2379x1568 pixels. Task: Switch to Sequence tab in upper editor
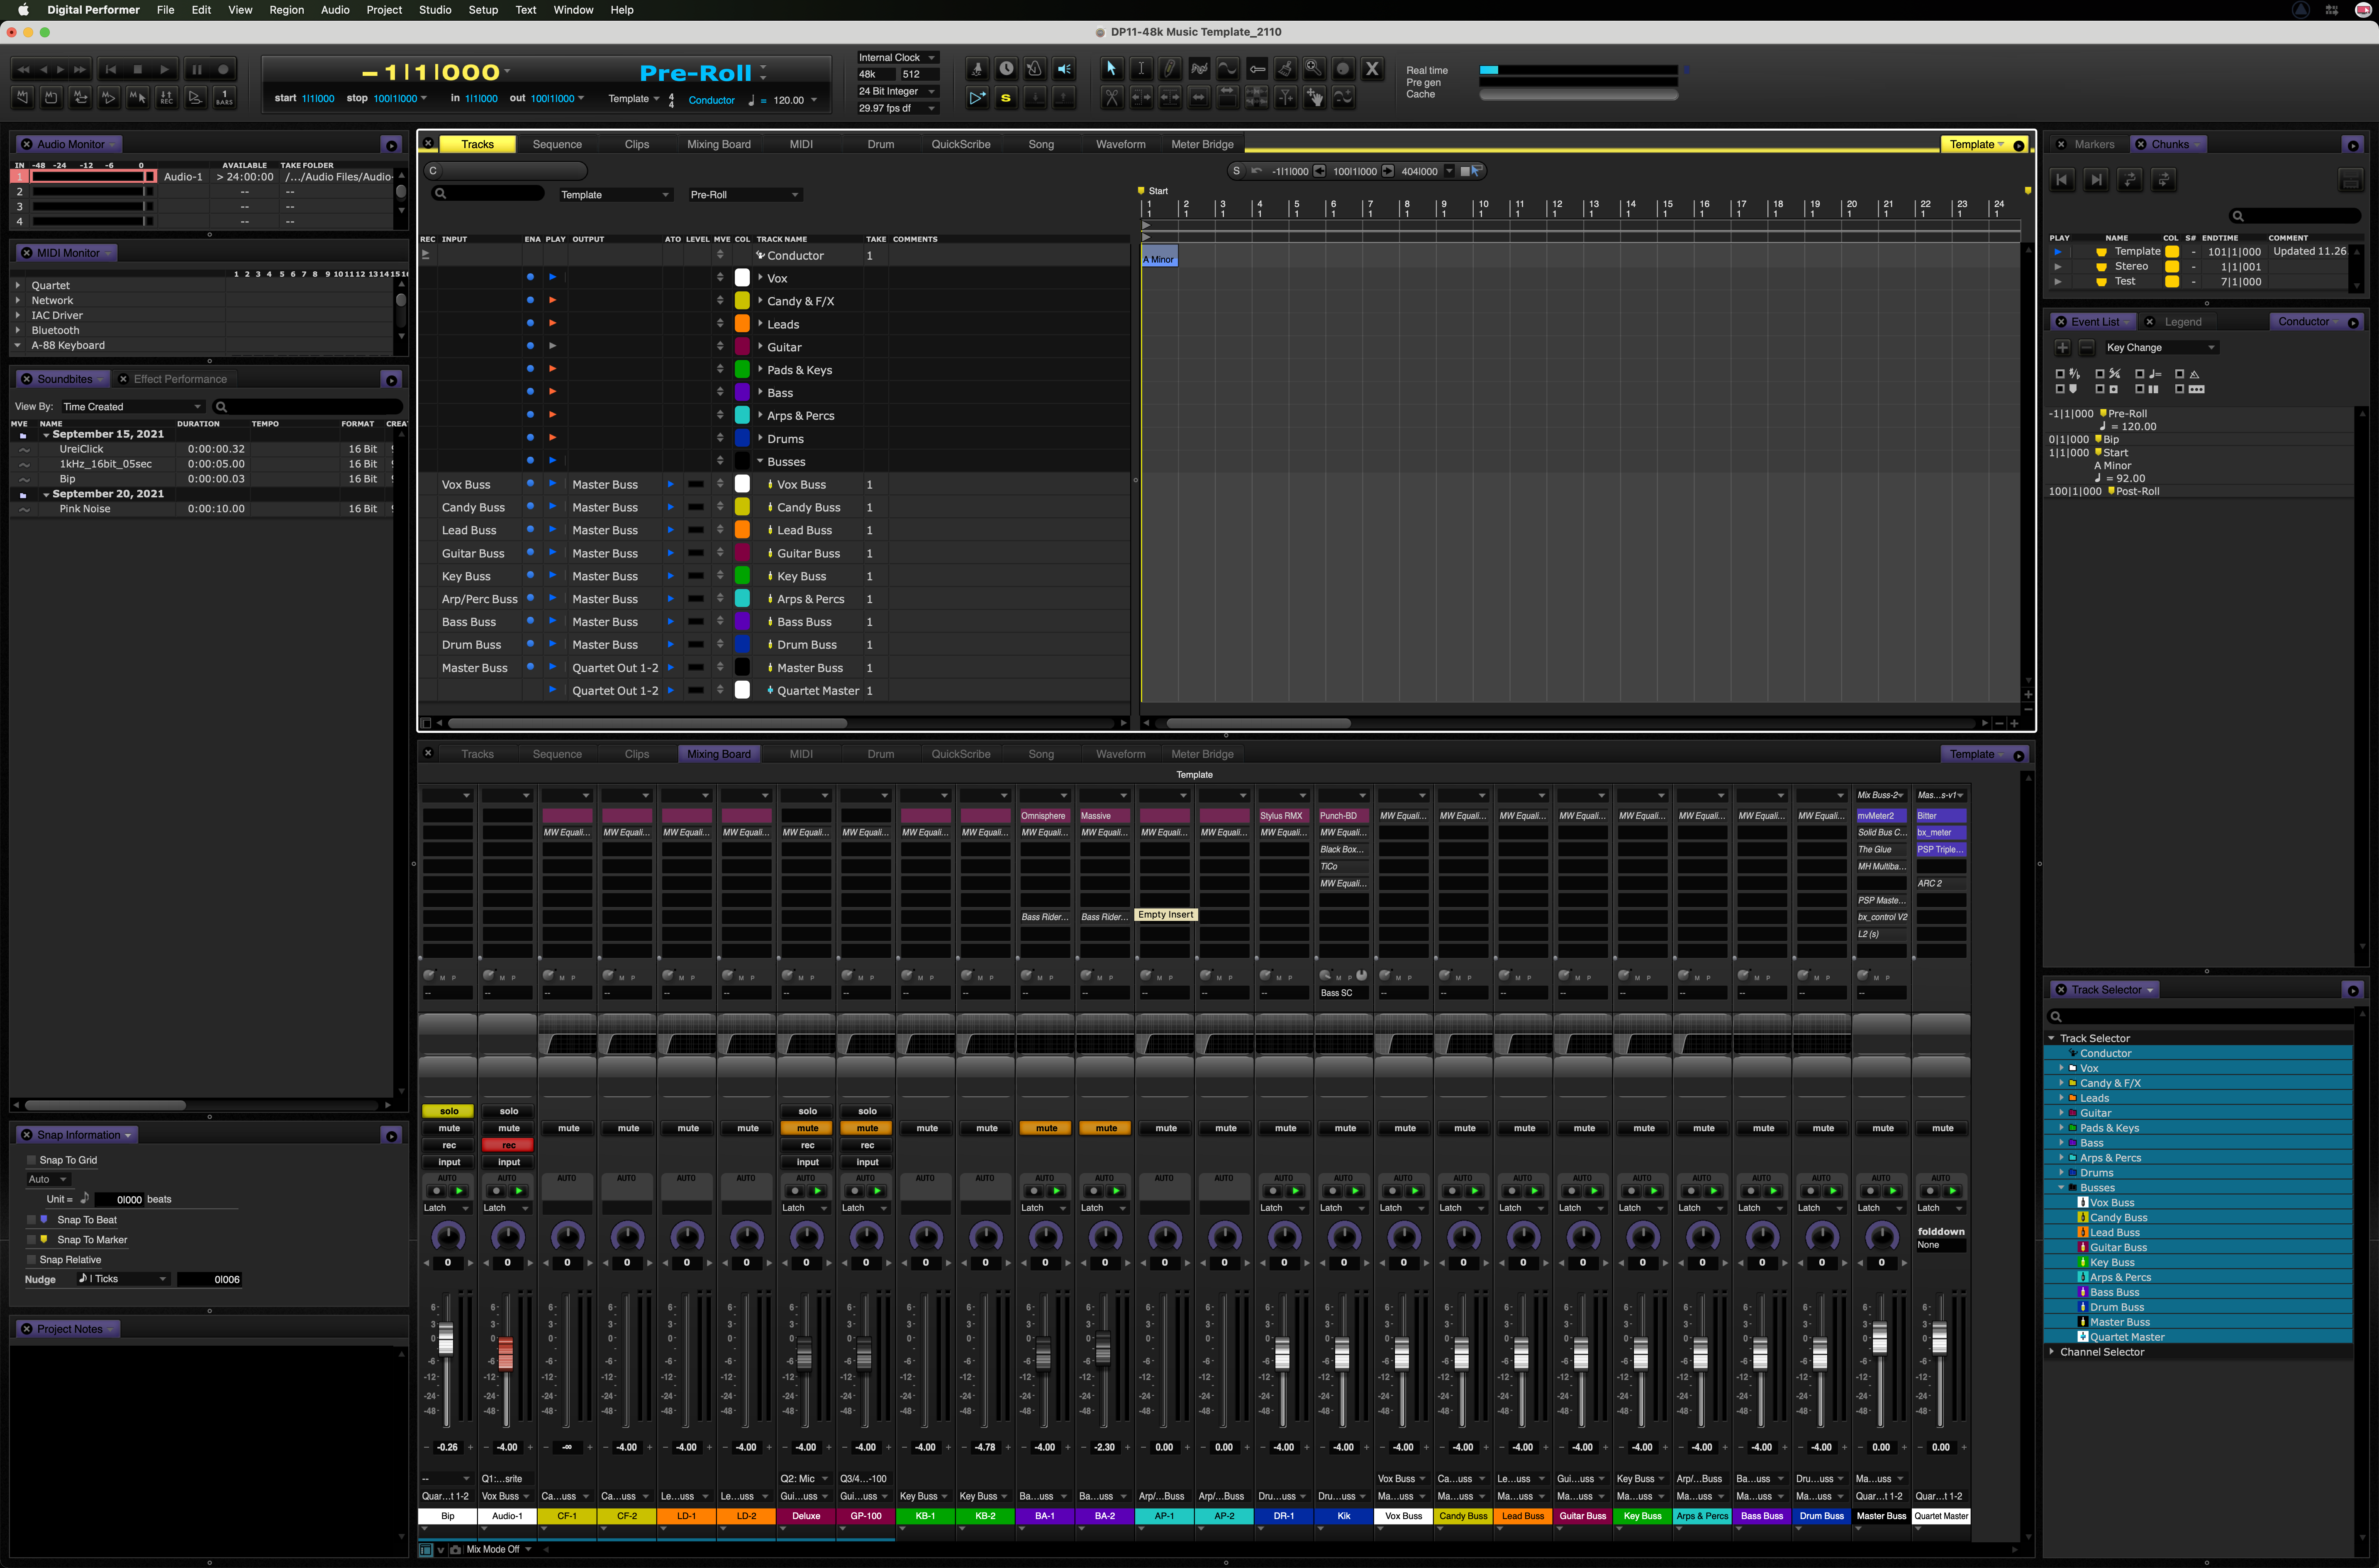[557, 144]
